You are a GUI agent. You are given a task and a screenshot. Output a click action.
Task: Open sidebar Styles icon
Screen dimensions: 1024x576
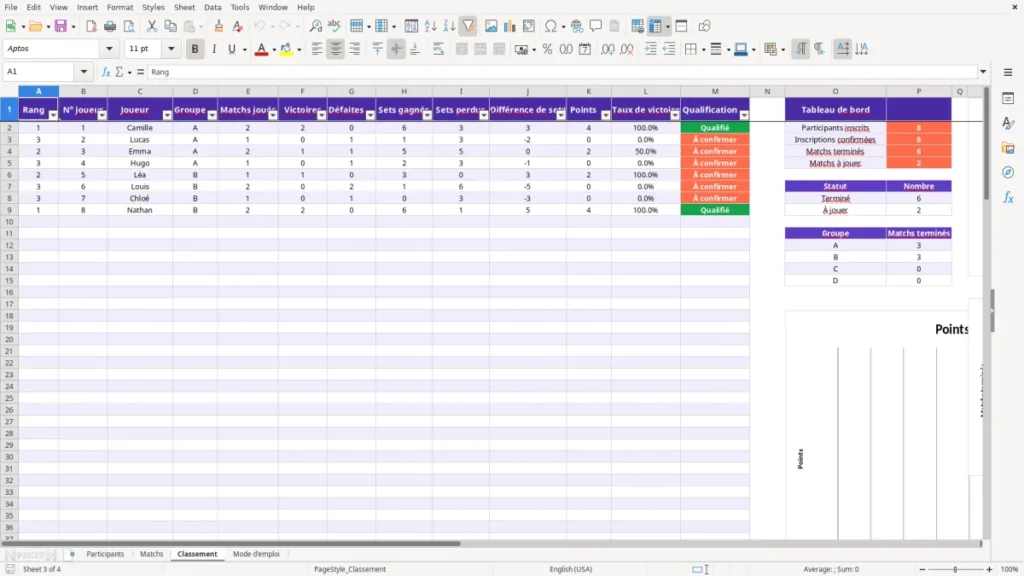coord(1008,123)
